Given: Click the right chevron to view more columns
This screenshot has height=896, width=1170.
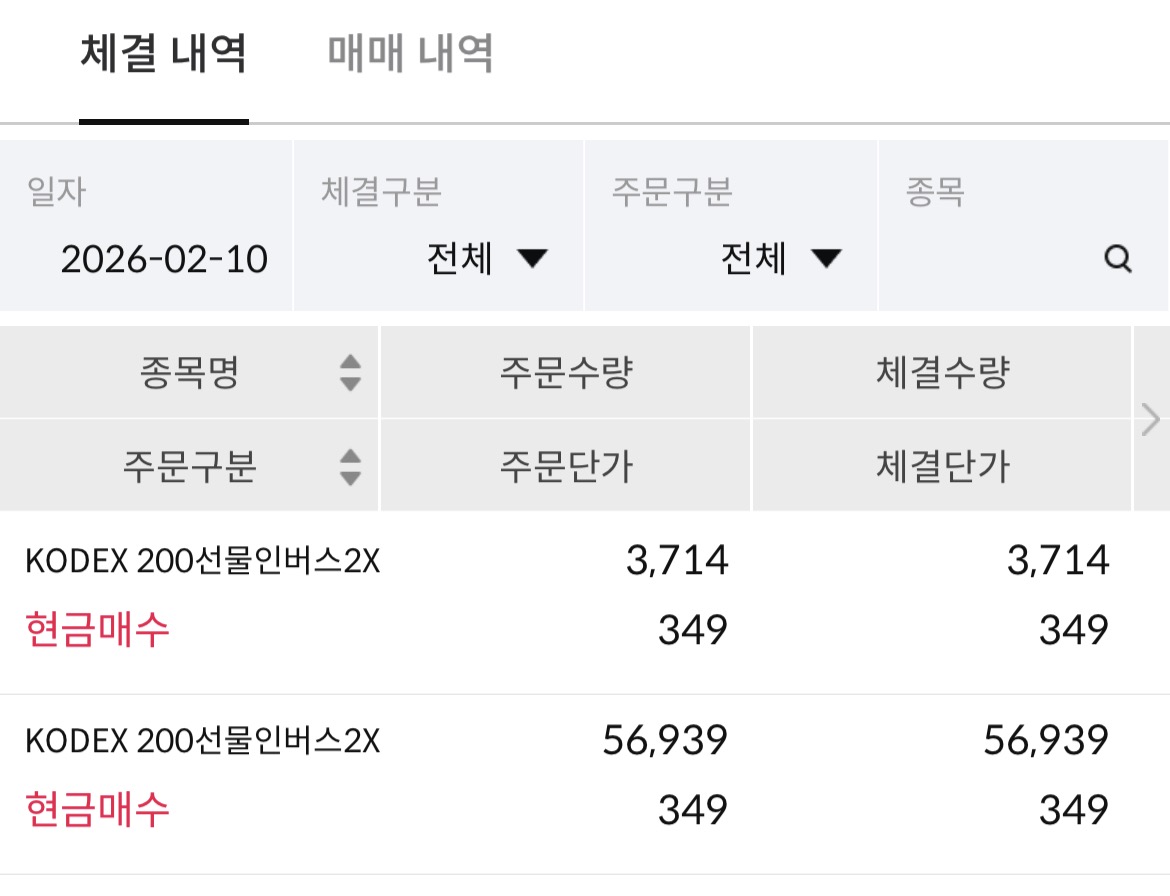Looking at the screenshot, I should [1150, 420].
